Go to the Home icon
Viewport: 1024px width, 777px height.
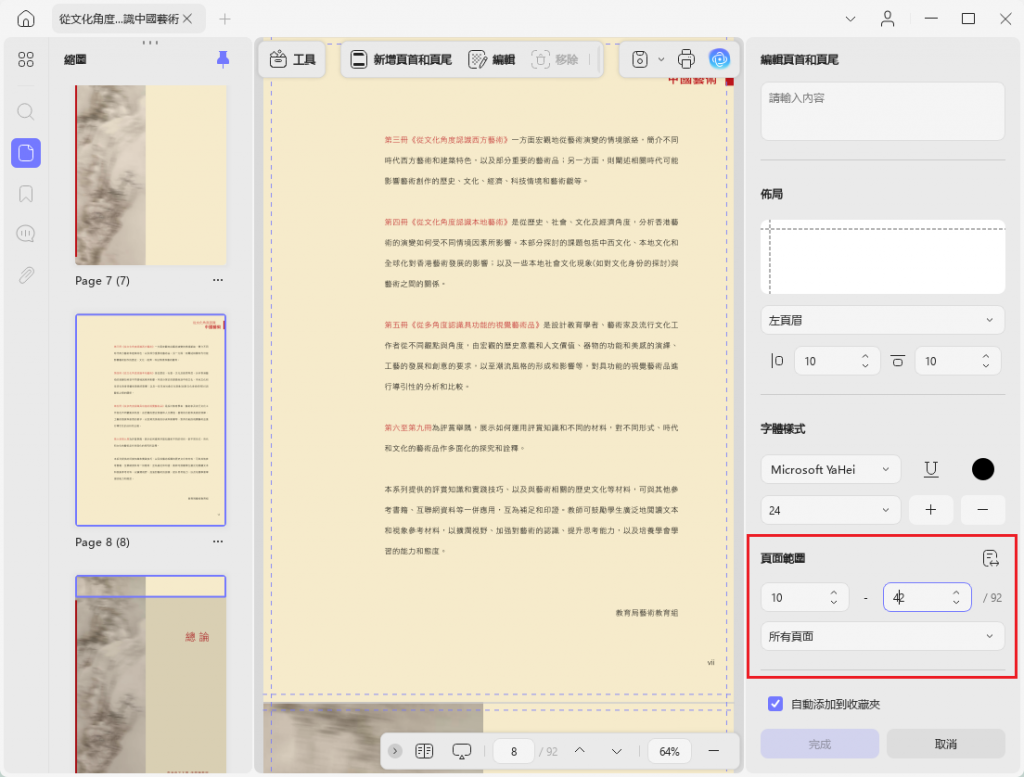coord(26,18)
